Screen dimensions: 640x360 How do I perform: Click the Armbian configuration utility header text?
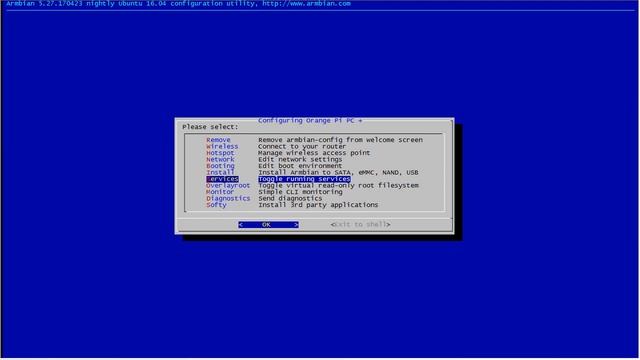pos(178,4)
